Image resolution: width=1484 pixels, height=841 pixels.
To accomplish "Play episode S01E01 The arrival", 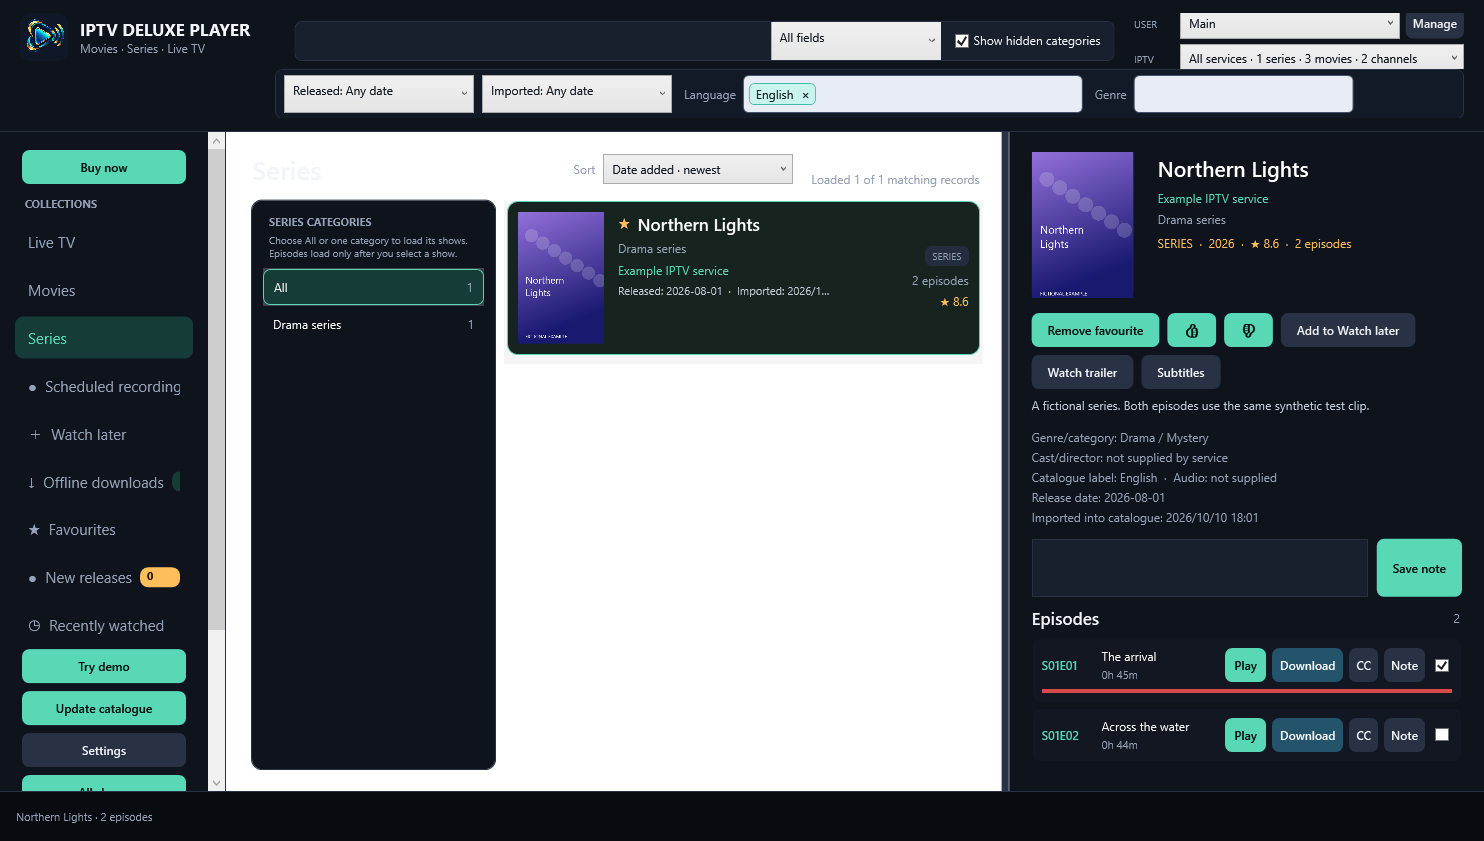I will click(1245, 665).
